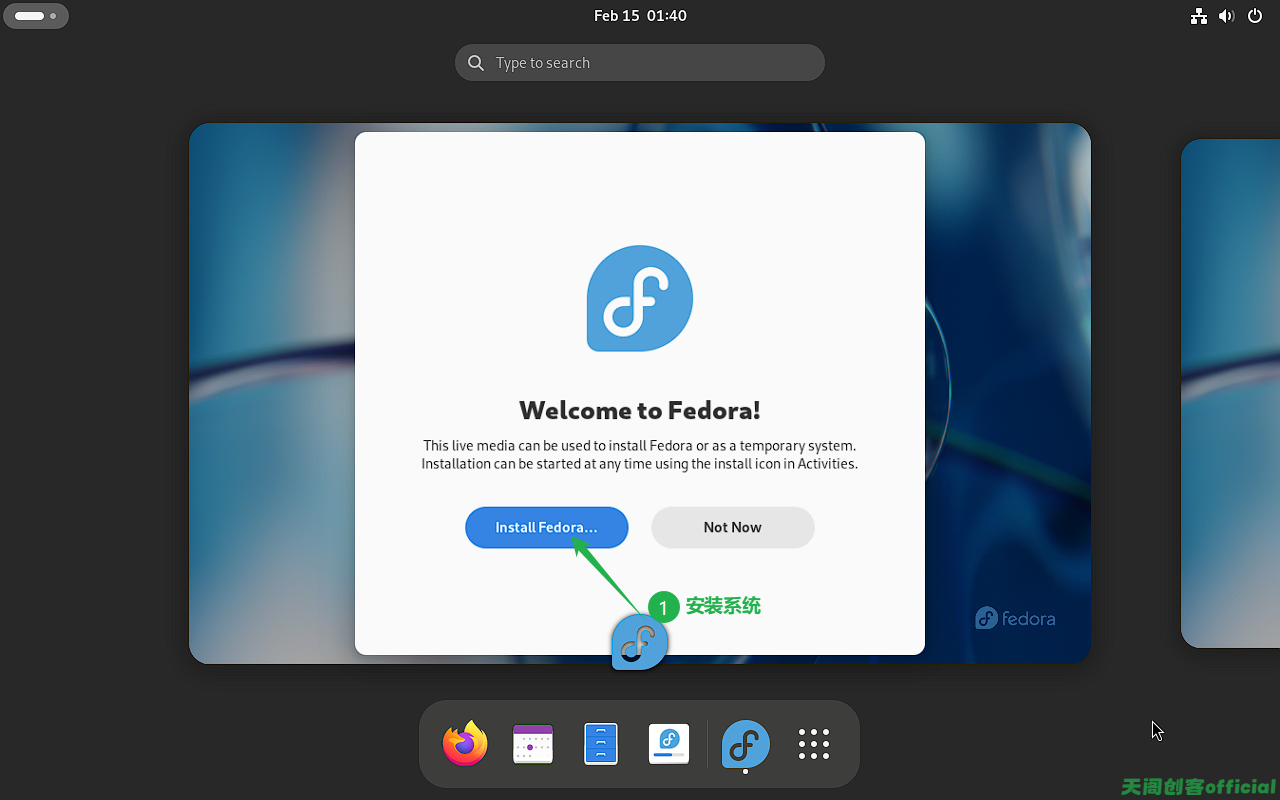Switch to the second workspace thumbnail
1280x800 pixels.
[1231, 393]
